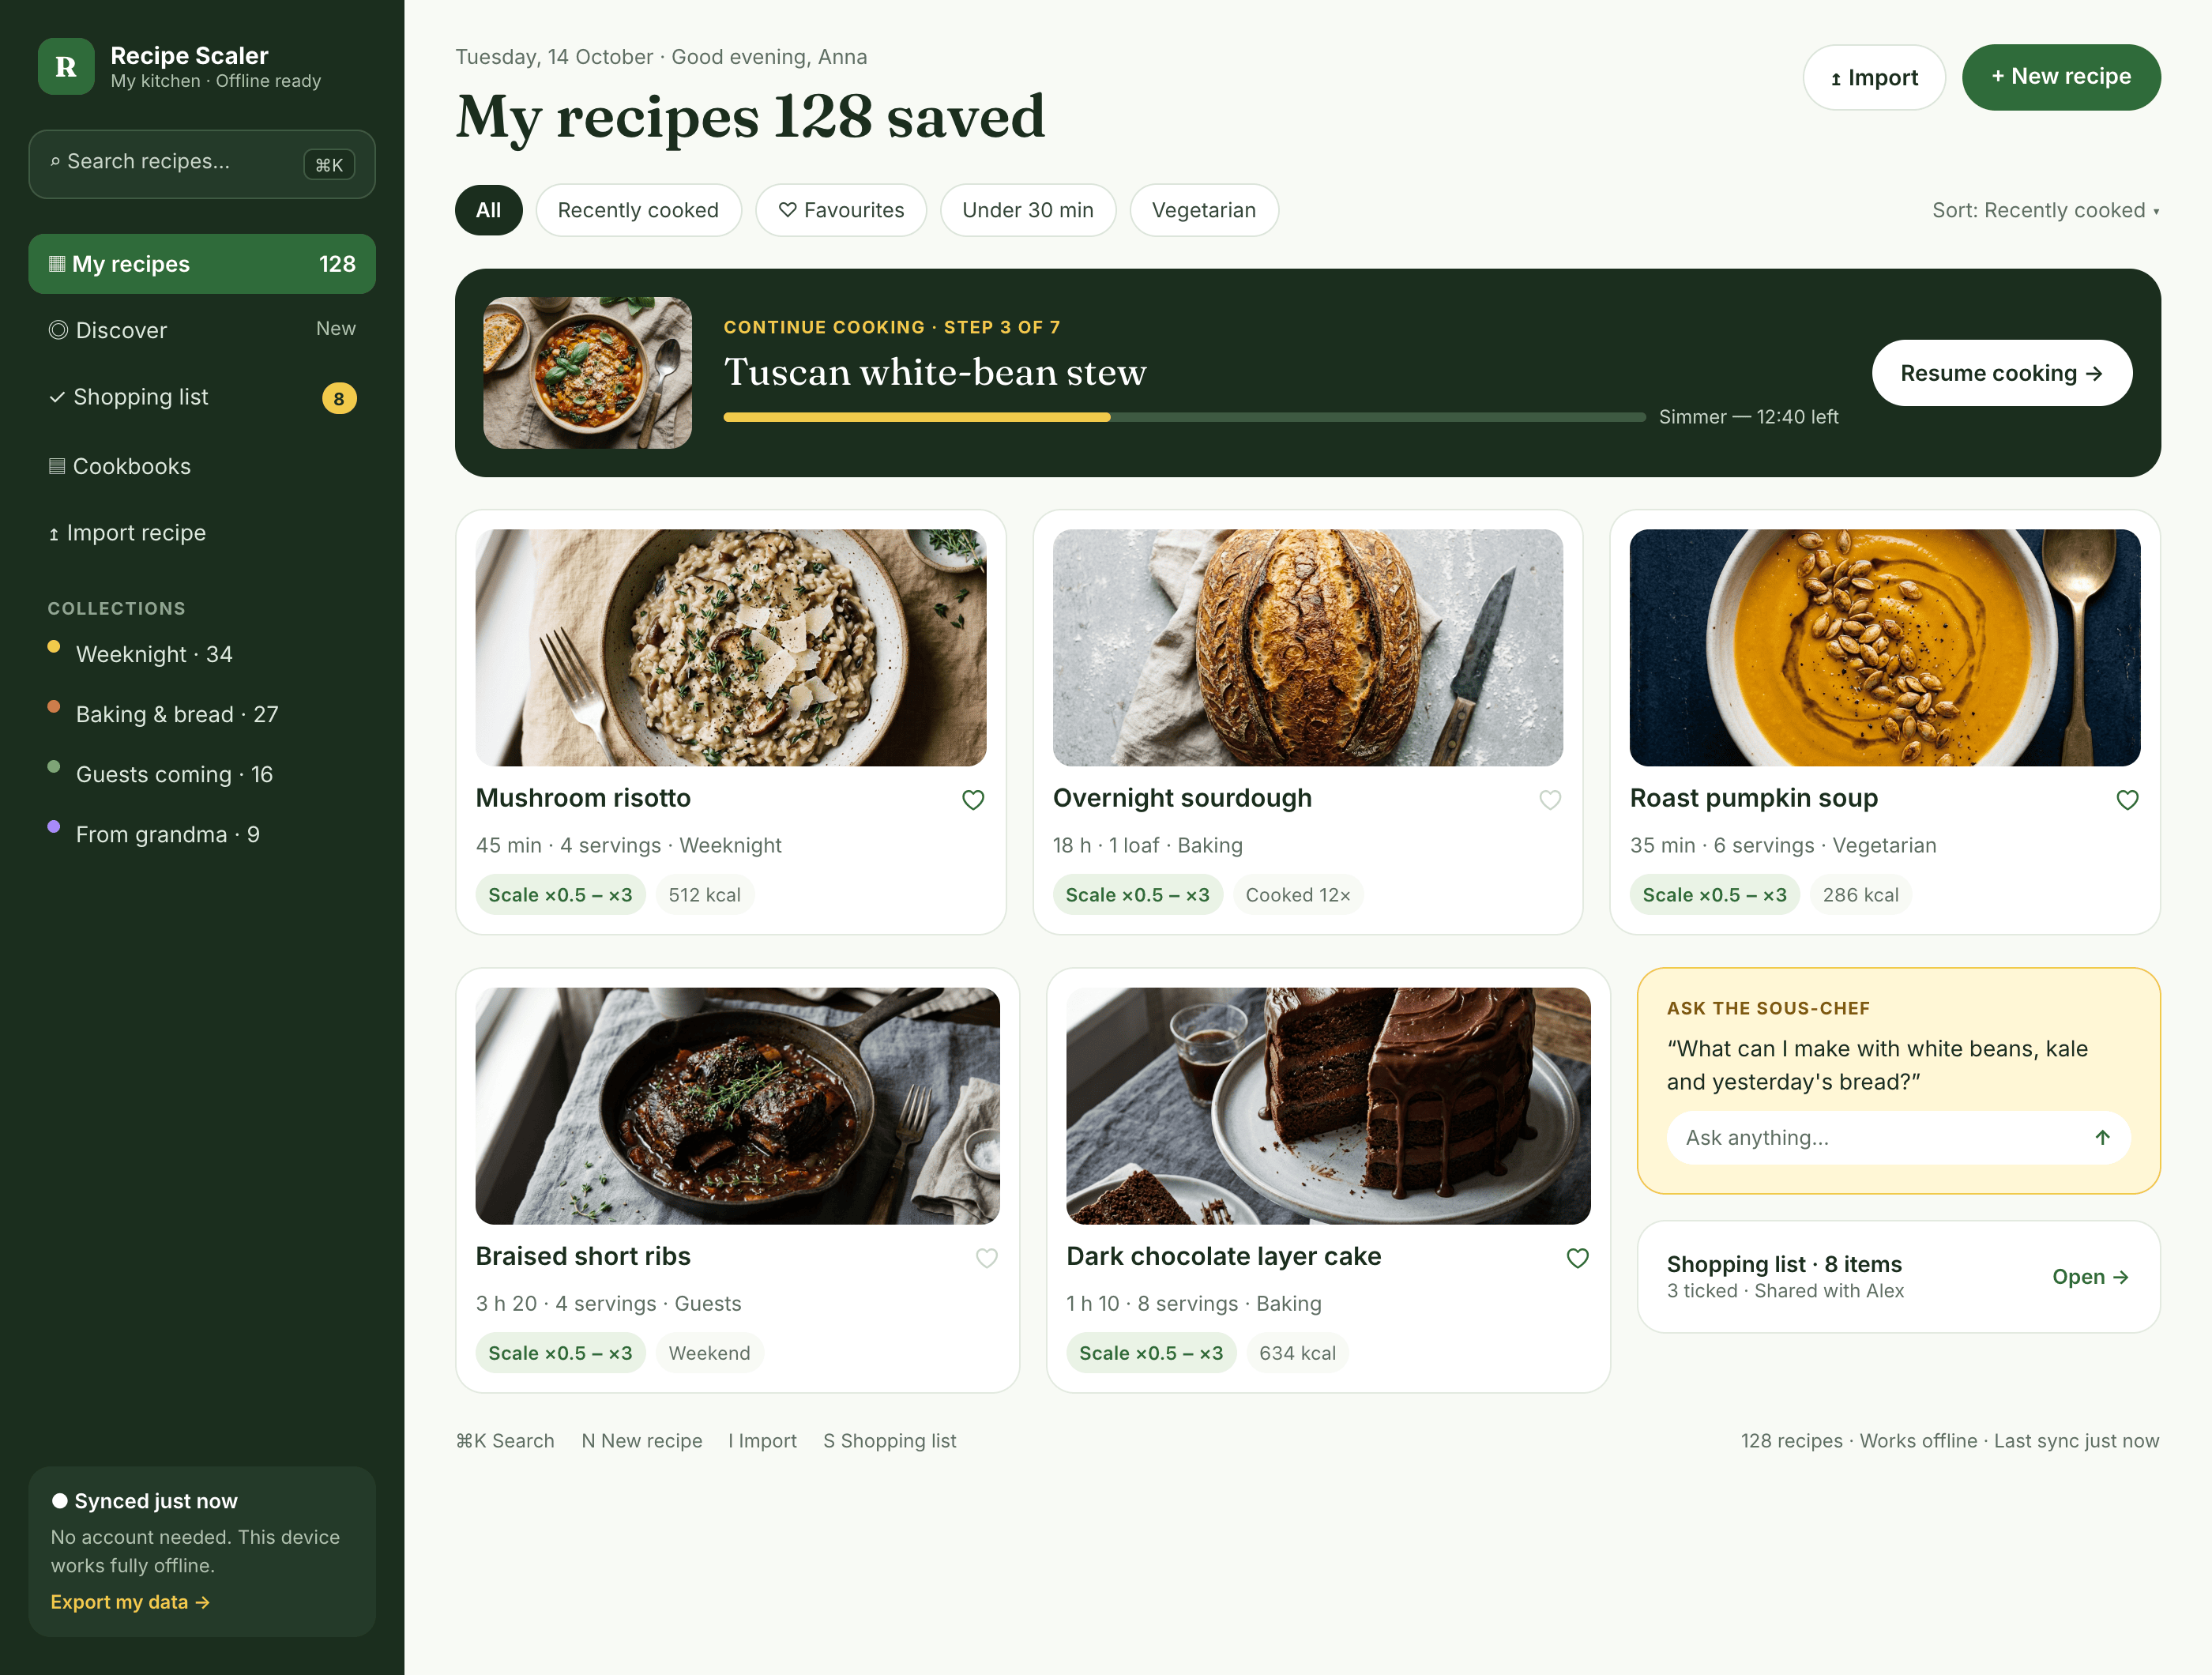Open the shopping list card link

pyautogui.click(x=2090, y=1277)
